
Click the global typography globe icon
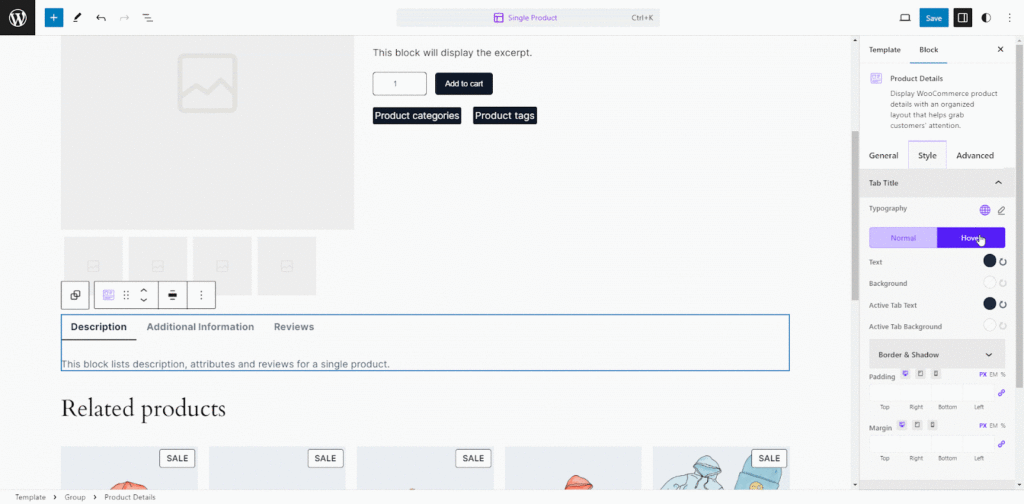pyautogui.click(x=985, y=210)
